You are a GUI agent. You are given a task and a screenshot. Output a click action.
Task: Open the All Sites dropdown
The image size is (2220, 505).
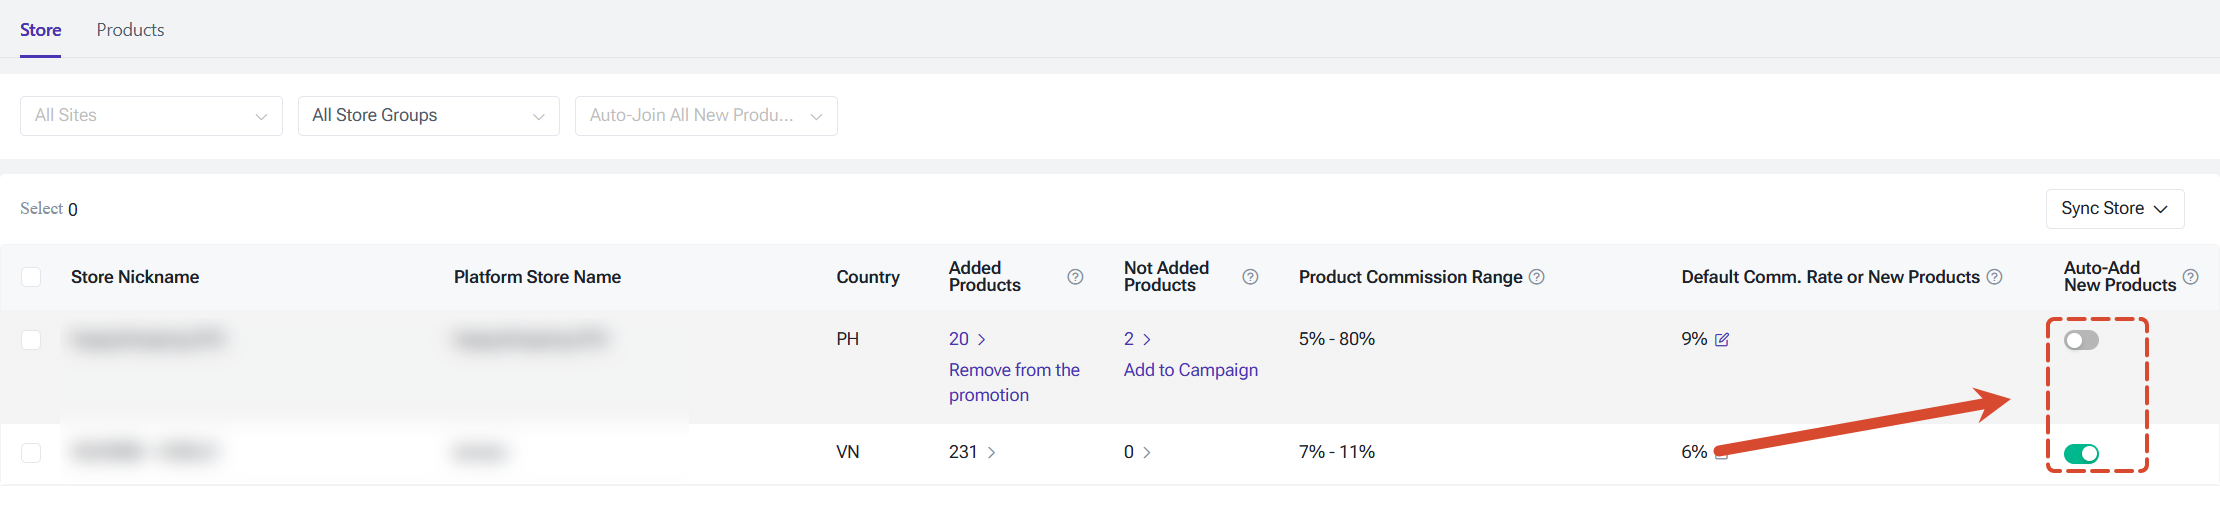coord(151,116)
